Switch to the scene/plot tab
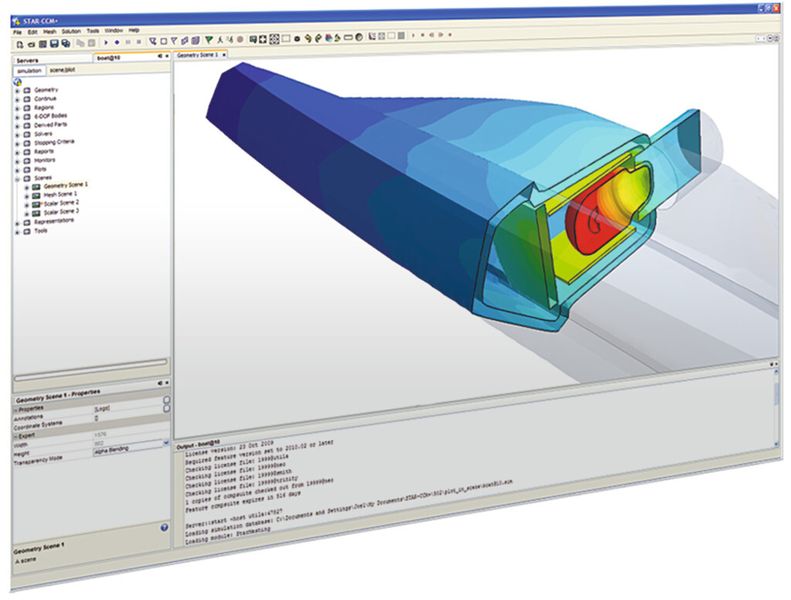 (x=62, y=70)
